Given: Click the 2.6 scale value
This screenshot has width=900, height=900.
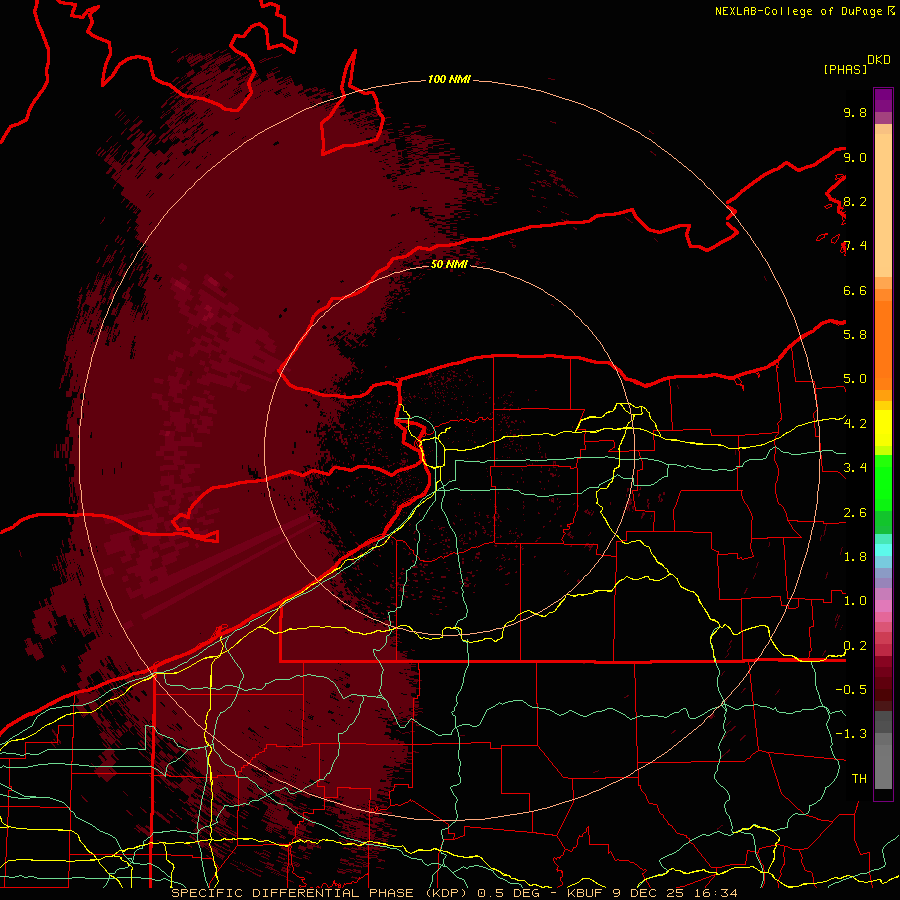Looking at the screenshot, I should click(x=855, y=512).
